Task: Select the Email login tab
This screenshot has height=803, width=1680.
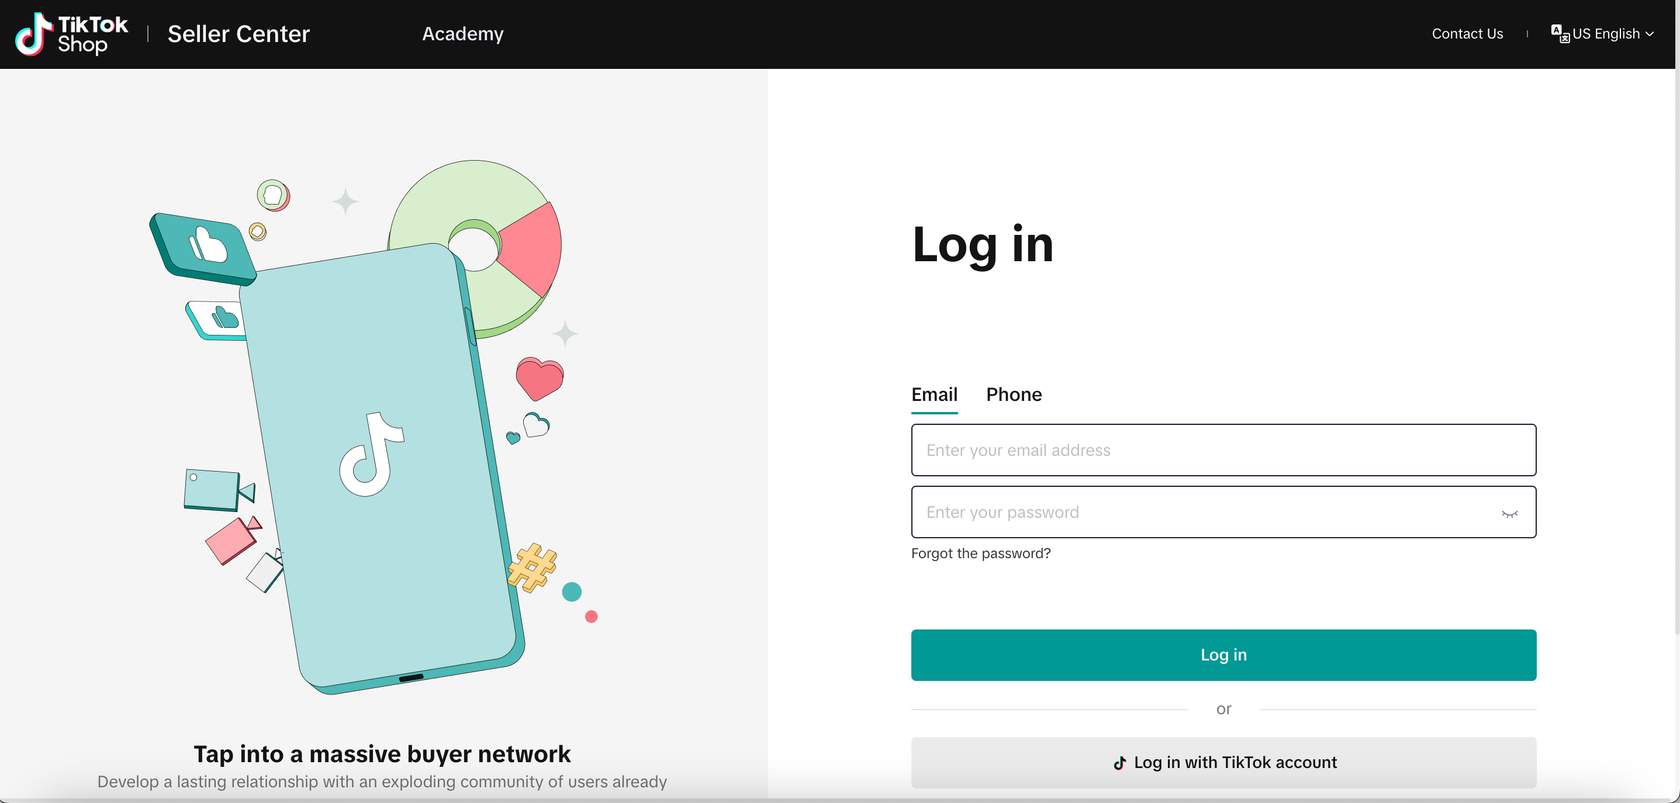Action: (x=934, y=395)
